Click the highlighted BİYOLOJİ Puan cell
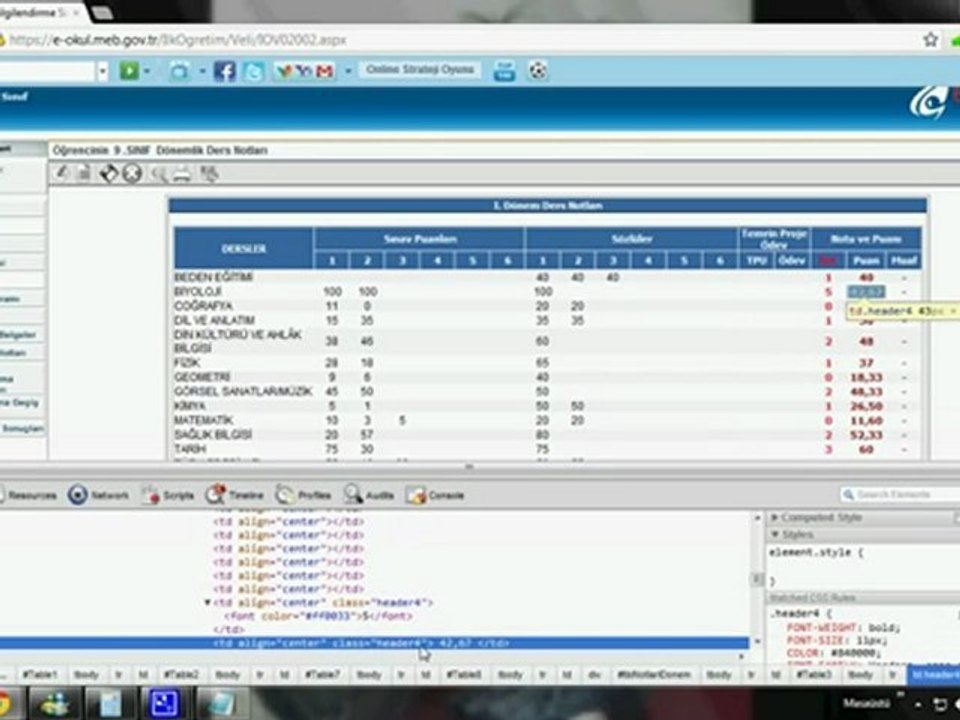The image size is (960, 720). point(866,291)
